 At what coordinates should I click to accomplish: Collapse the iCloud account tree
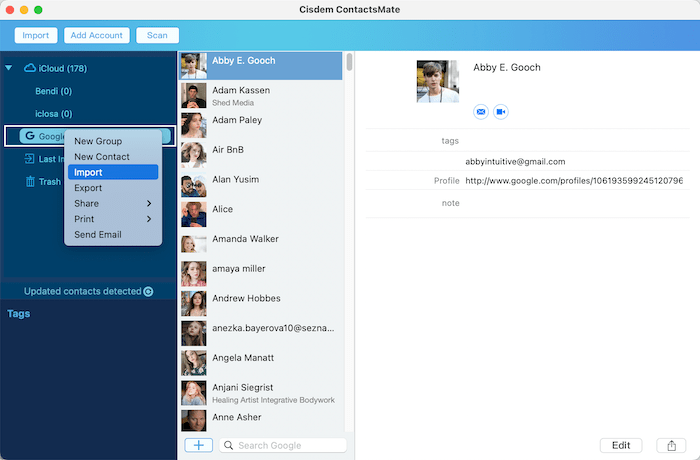[8, 68]
